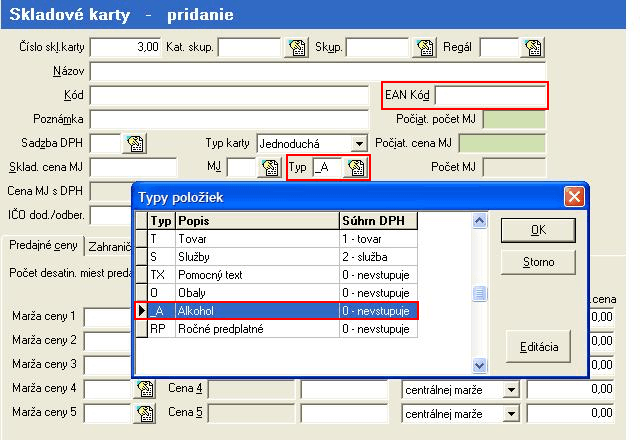The width and height of the screenshot is (640, 440).
Task: Select the Tovar row in the list
Action: click(257, 240)
